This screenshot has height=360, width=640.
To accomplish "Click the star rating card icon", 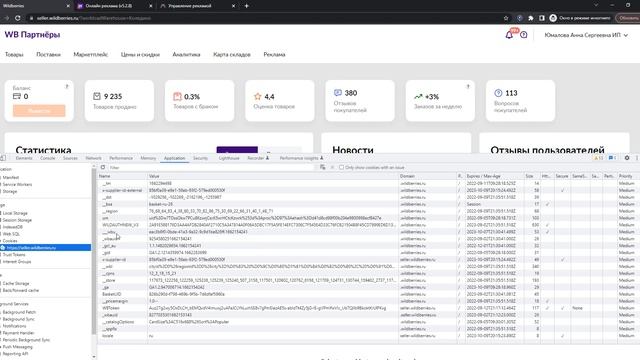I will pyautogui.click(x=258, y=96).
